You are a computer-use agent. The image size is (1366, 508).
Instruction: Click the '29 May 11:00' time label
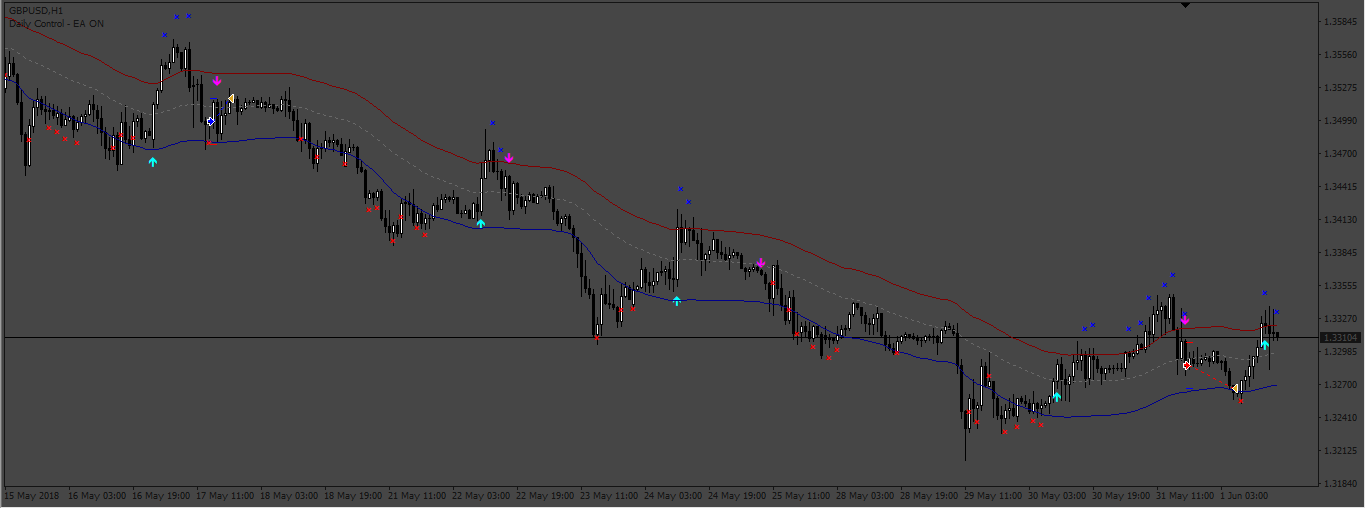tap(992, 495)
